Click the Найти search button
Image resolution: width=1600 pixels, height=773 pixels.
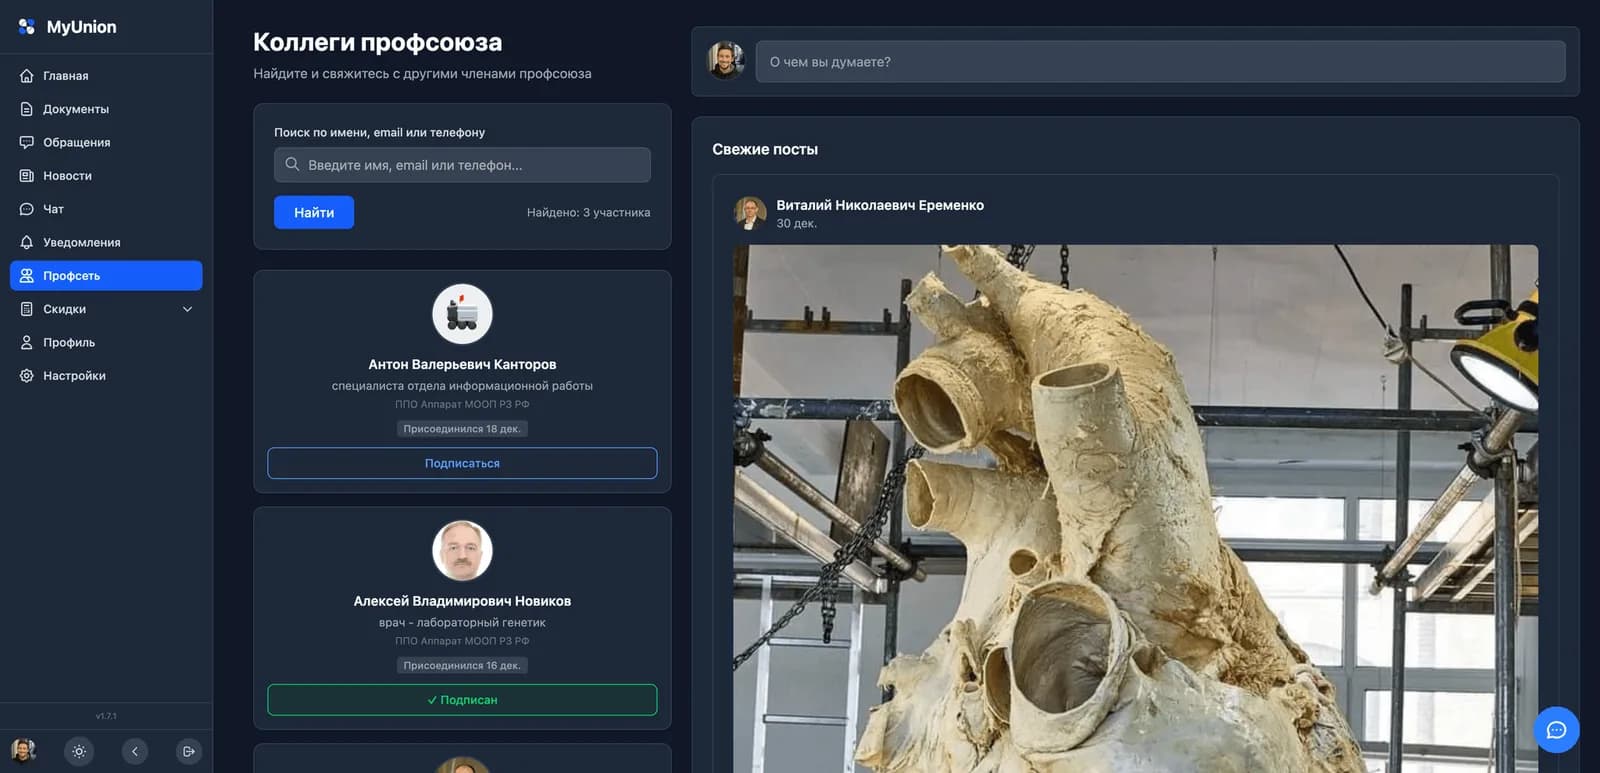tap(314, 212)
